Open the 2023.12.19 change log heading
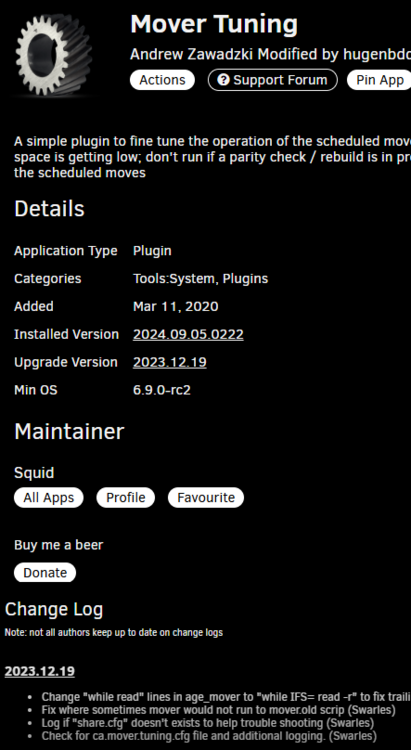Viewport: 411px width, 750px height. [x=40, y=671]
